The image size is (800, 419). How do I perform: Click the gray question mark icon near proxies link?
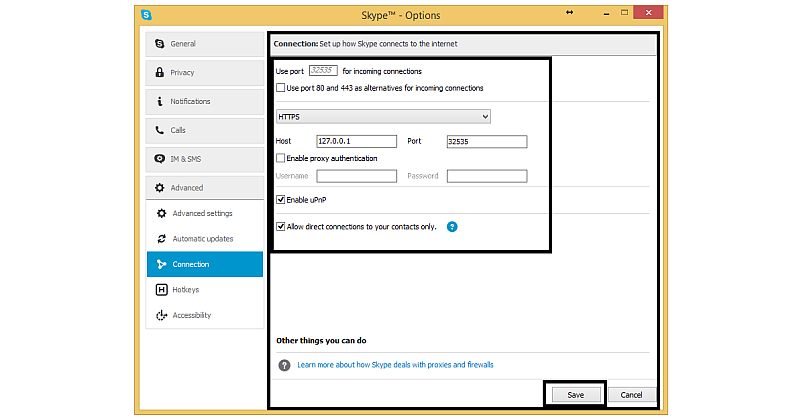(284, 365)
